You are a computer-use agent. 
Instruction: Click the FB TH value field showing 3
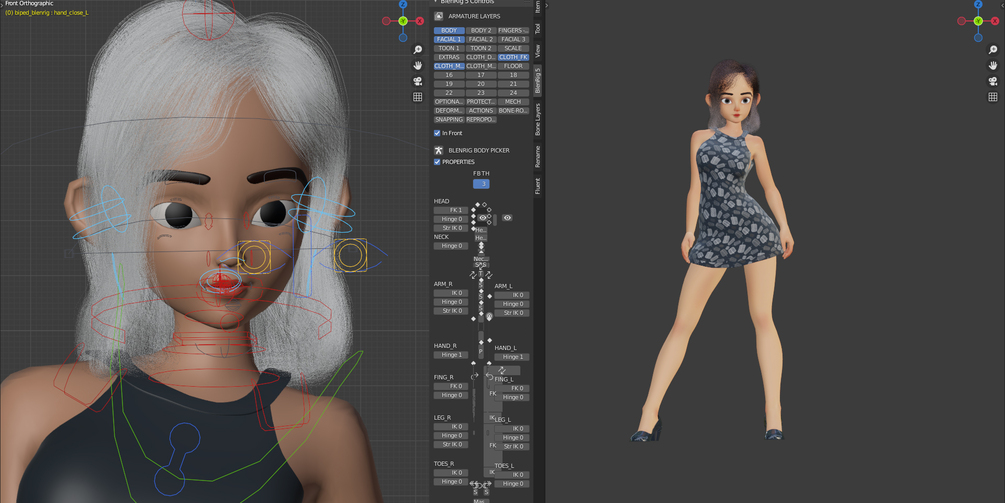pyautogui.click(x=481, y=184)
